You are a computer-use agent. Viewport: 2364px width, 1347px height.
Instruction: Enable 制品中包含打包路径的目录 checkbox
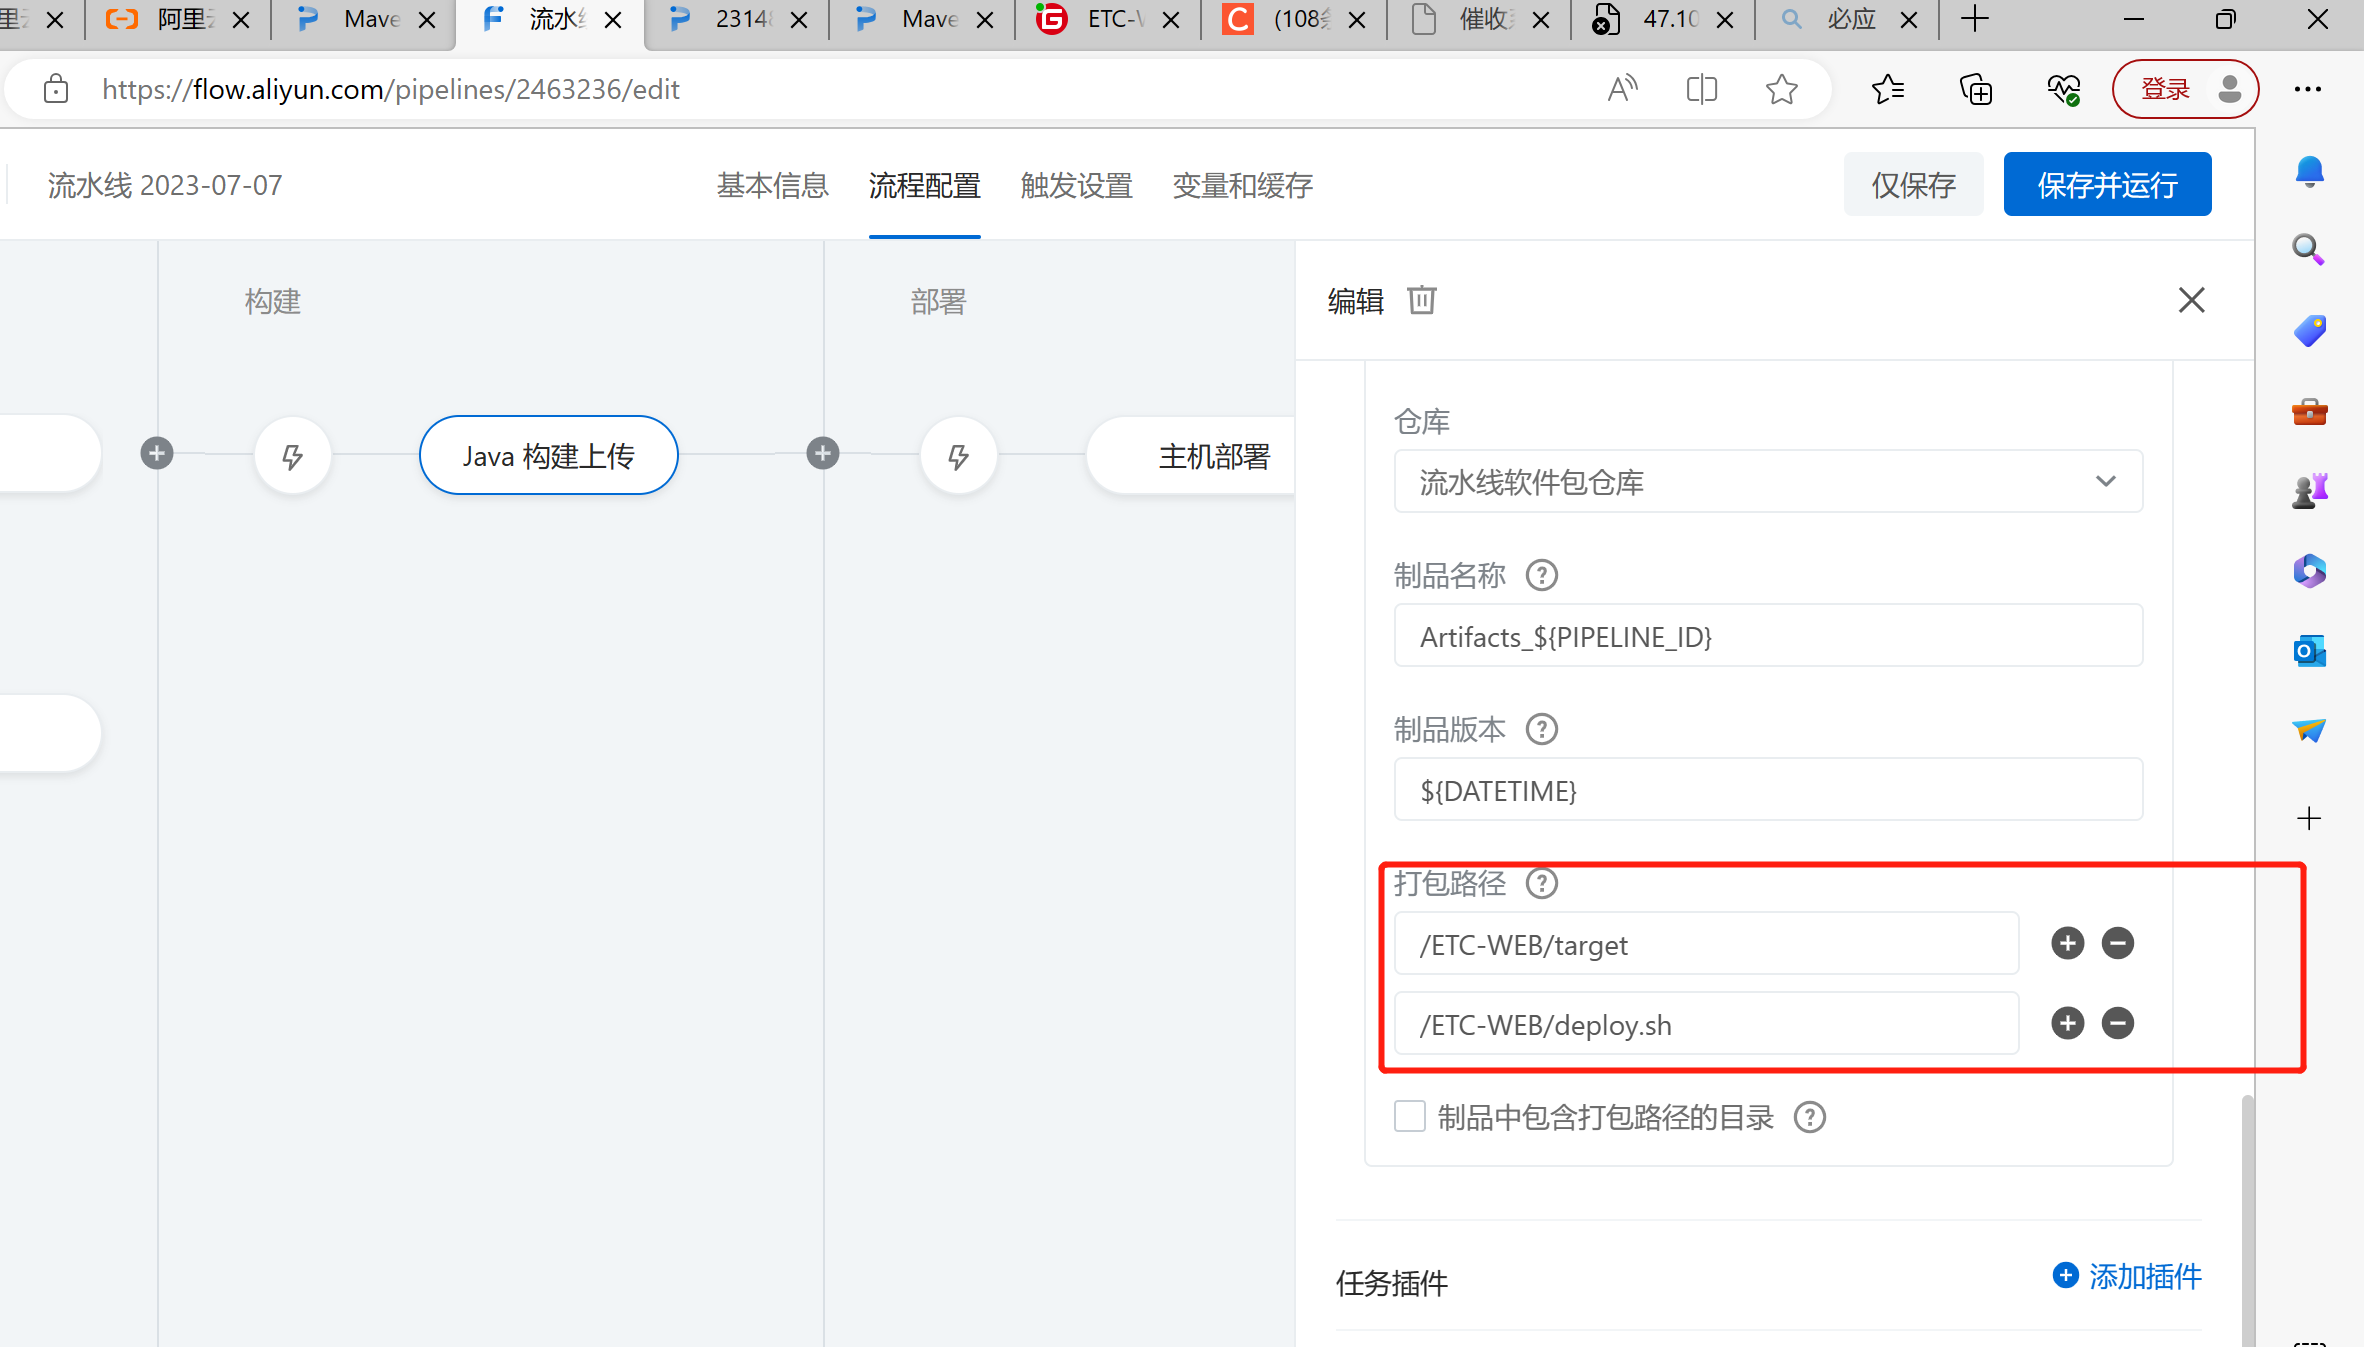[x=1409, y=1116]
